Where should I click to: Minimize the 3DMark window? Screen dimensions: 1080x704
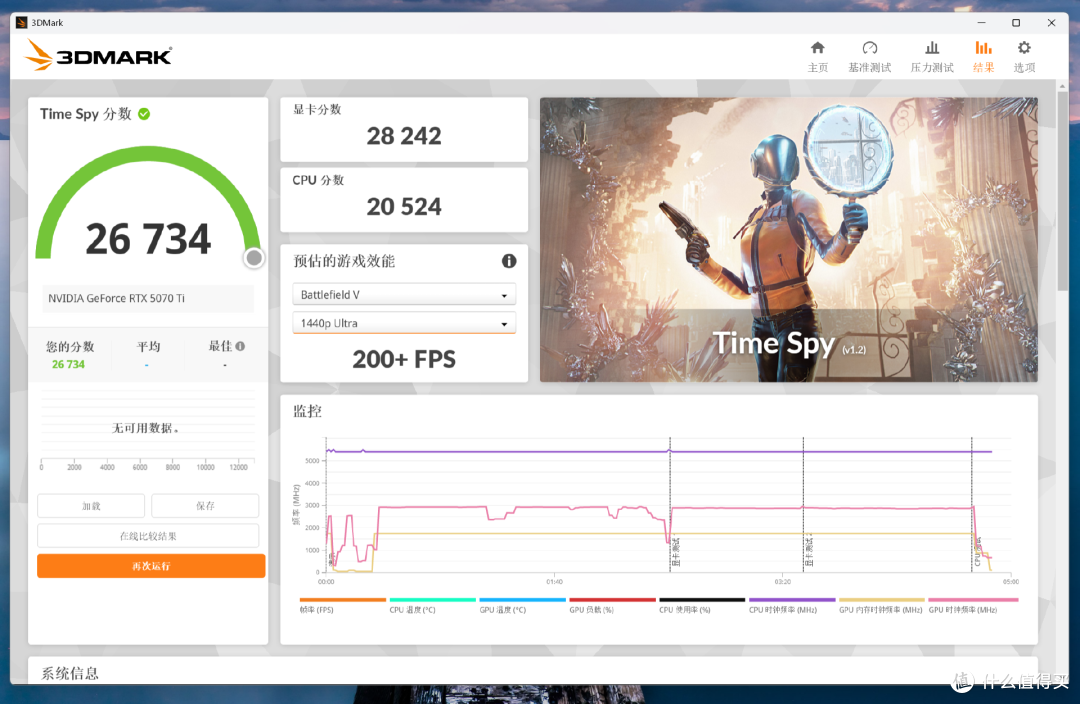click(982, 23)
